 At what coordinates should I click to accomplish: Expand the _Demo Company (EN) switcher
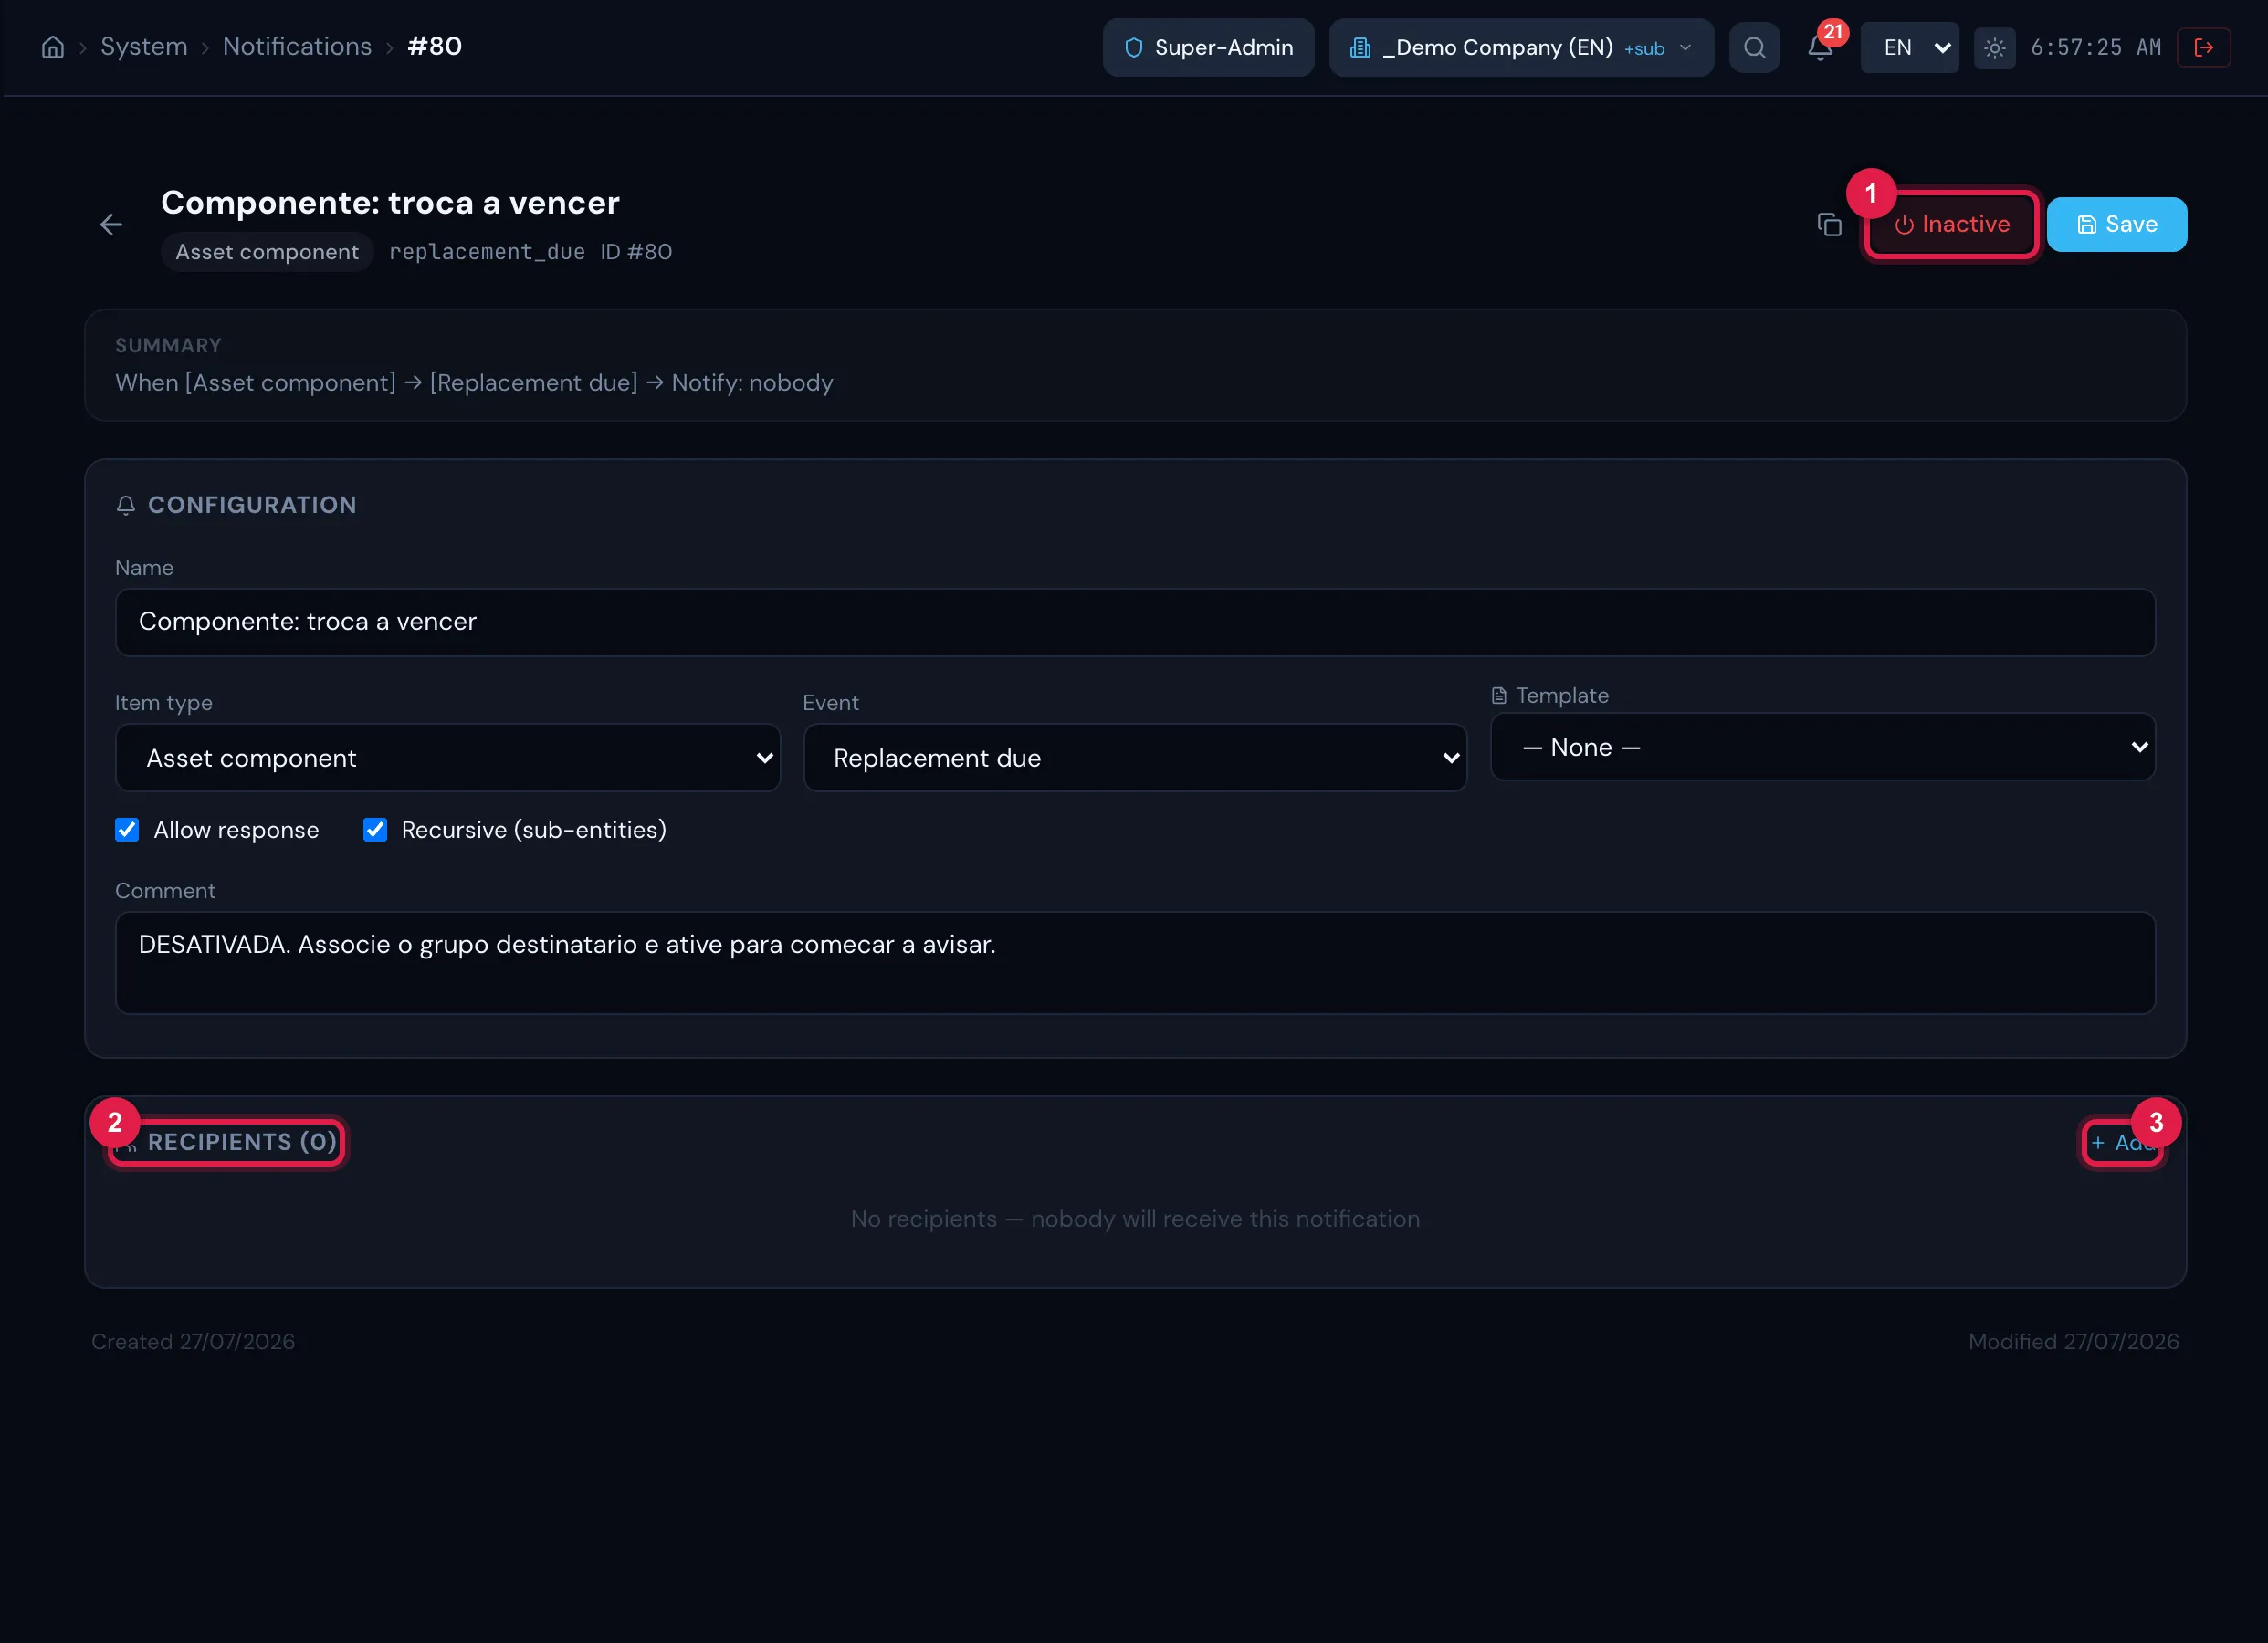click(1521, 47)
